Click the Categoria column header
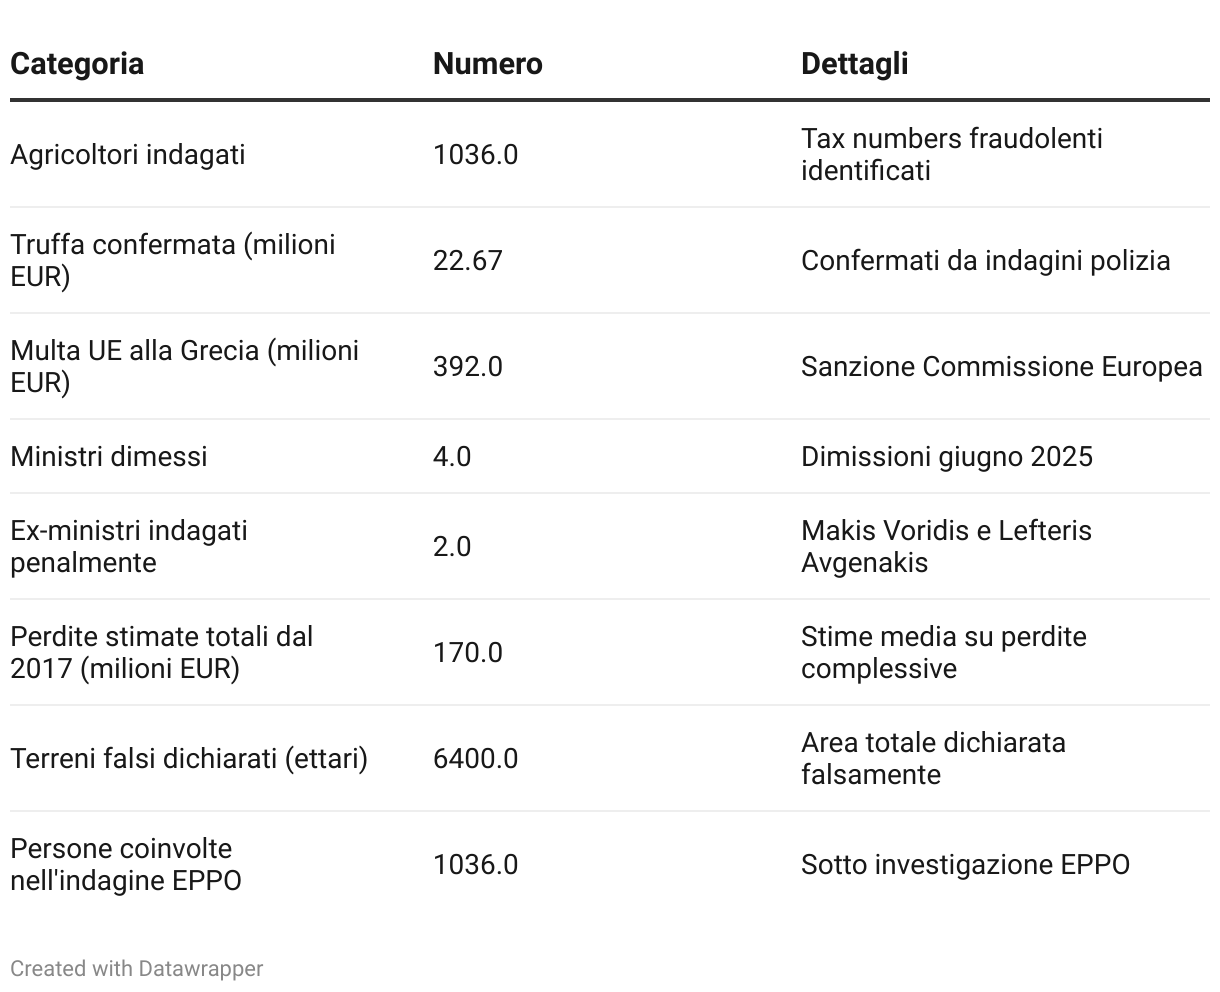The width and height of the screenshot is (1220, 992). pos(77,64)
